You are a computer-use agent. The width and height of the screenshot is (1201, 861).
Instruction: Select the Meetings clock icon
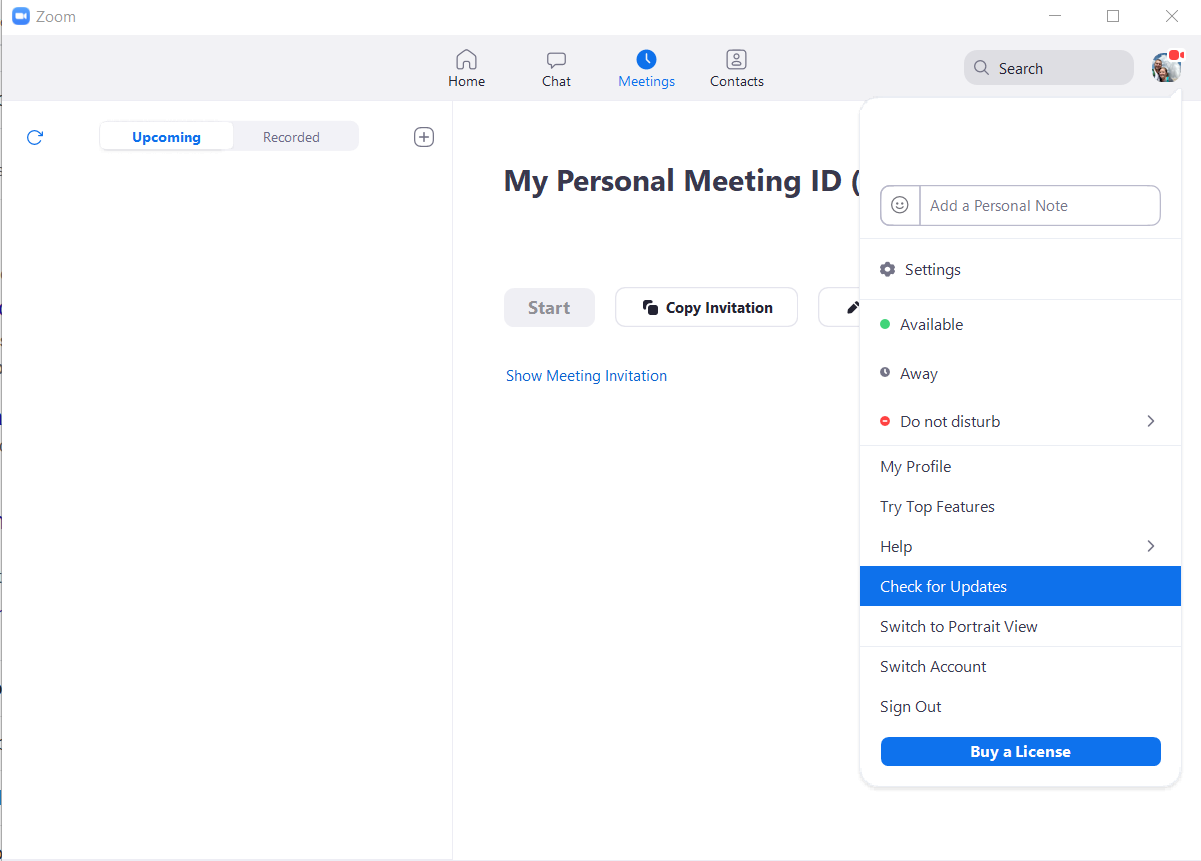646,59
